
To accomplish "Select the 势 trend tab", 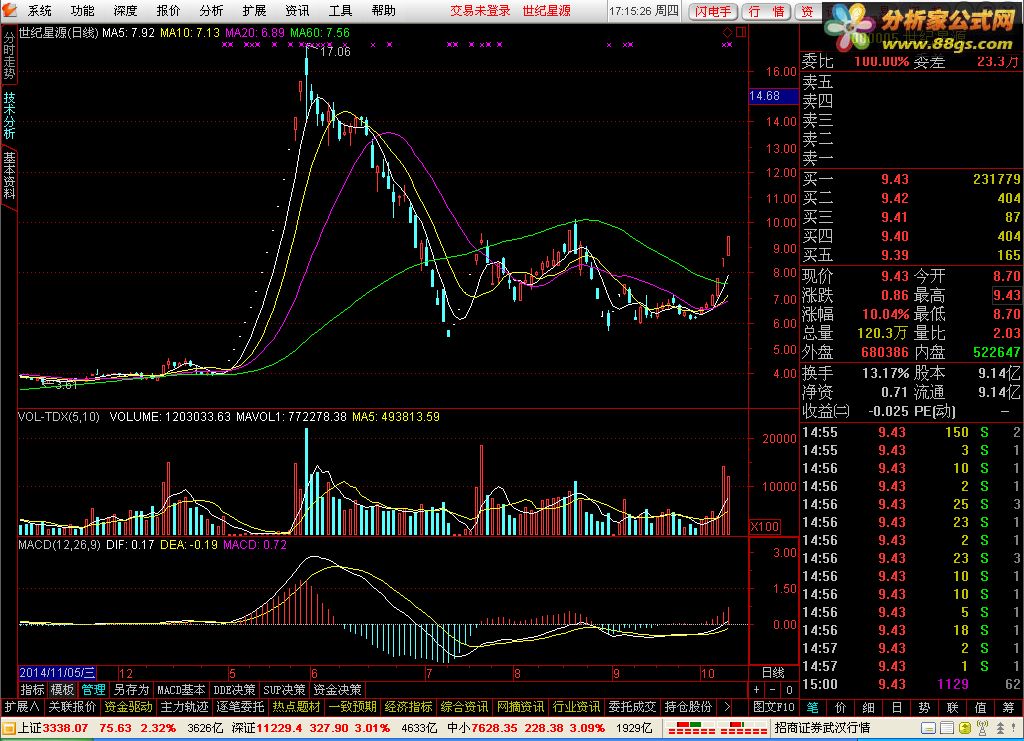I will [x=924, y=707].
